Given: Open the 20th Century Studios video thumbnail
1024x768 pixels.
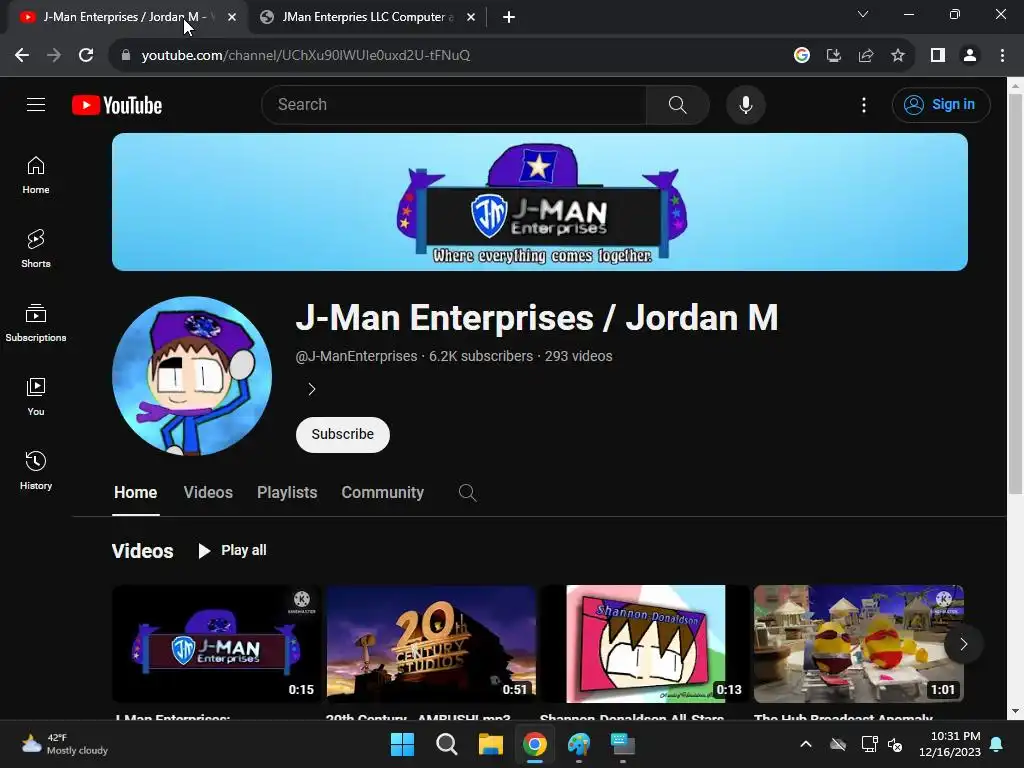Looking at the screenshot, I should 431,643.
